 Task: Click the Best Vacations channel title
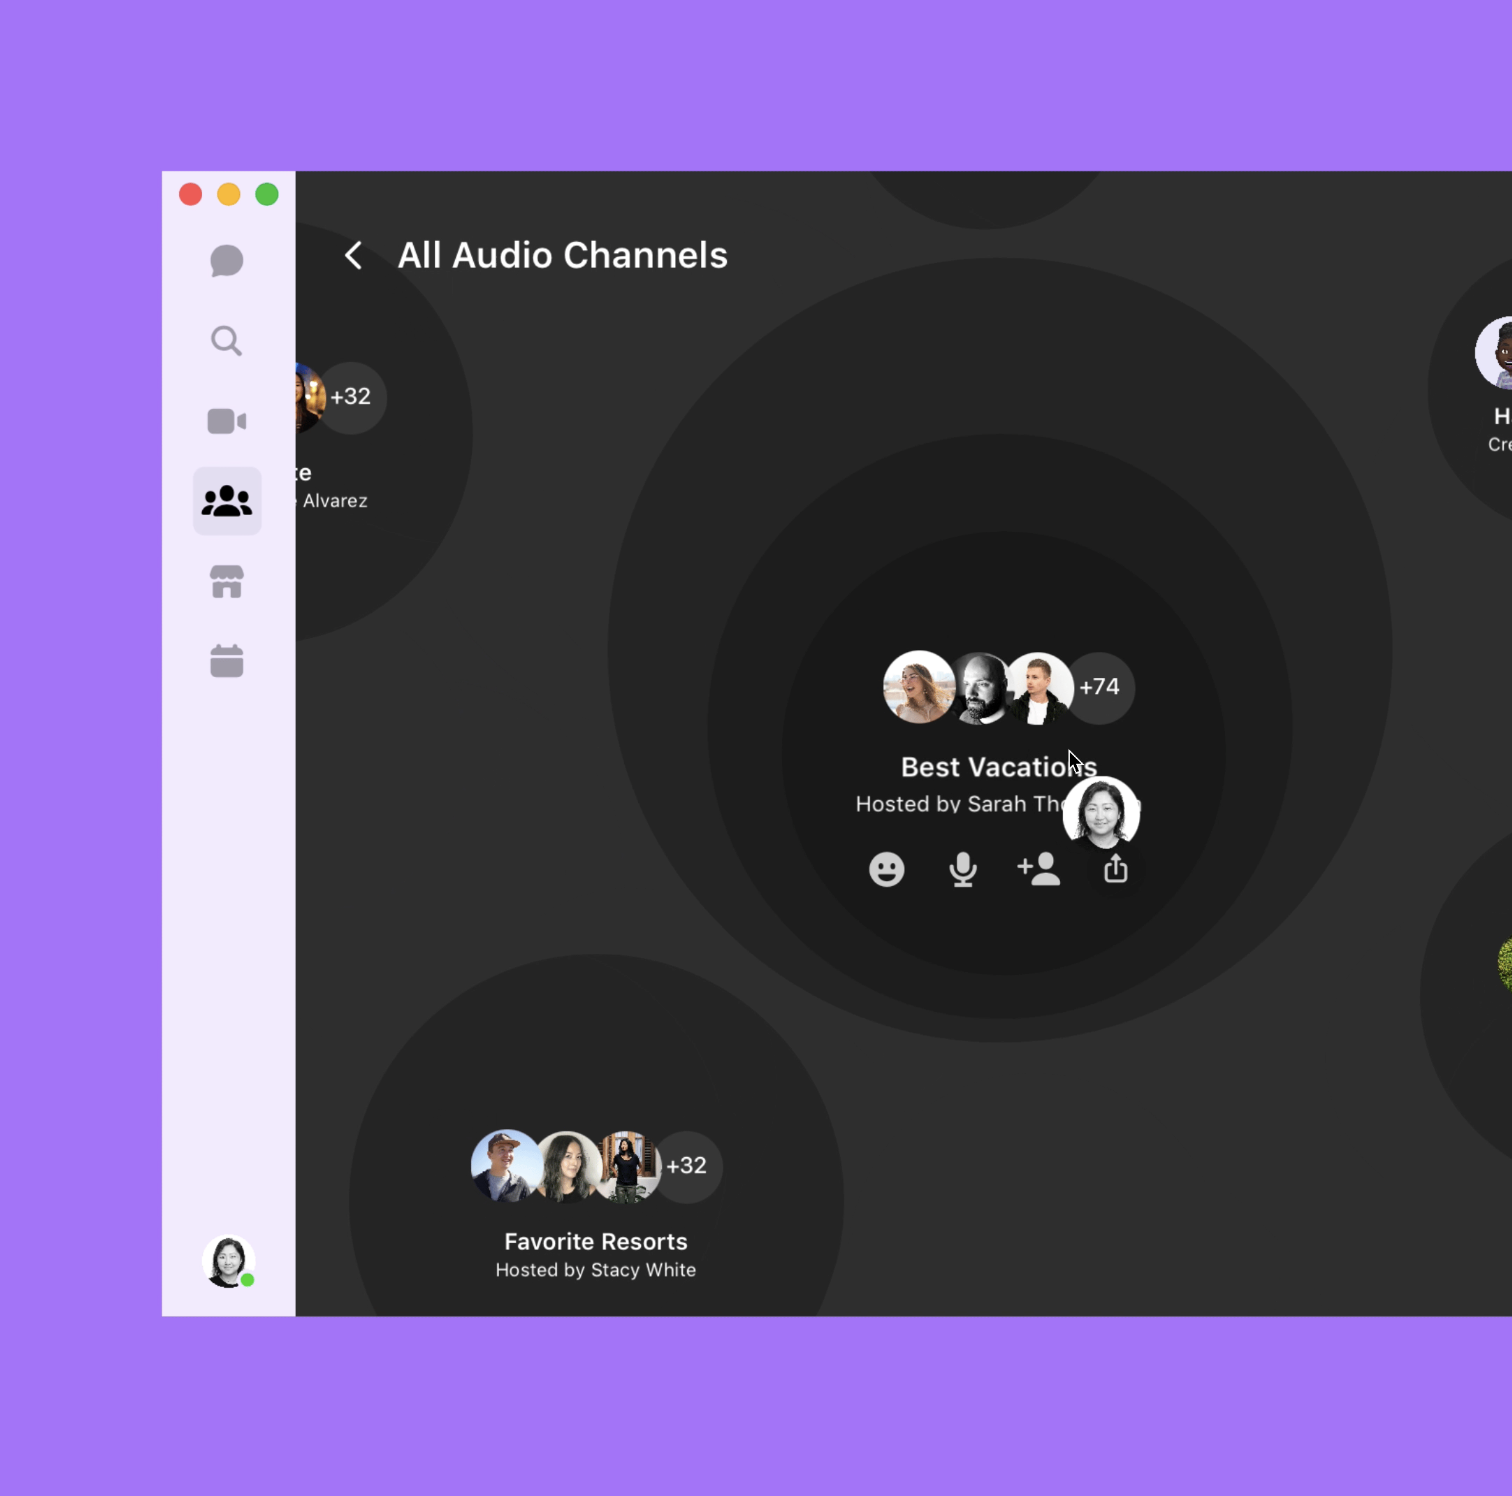(980, 767)
